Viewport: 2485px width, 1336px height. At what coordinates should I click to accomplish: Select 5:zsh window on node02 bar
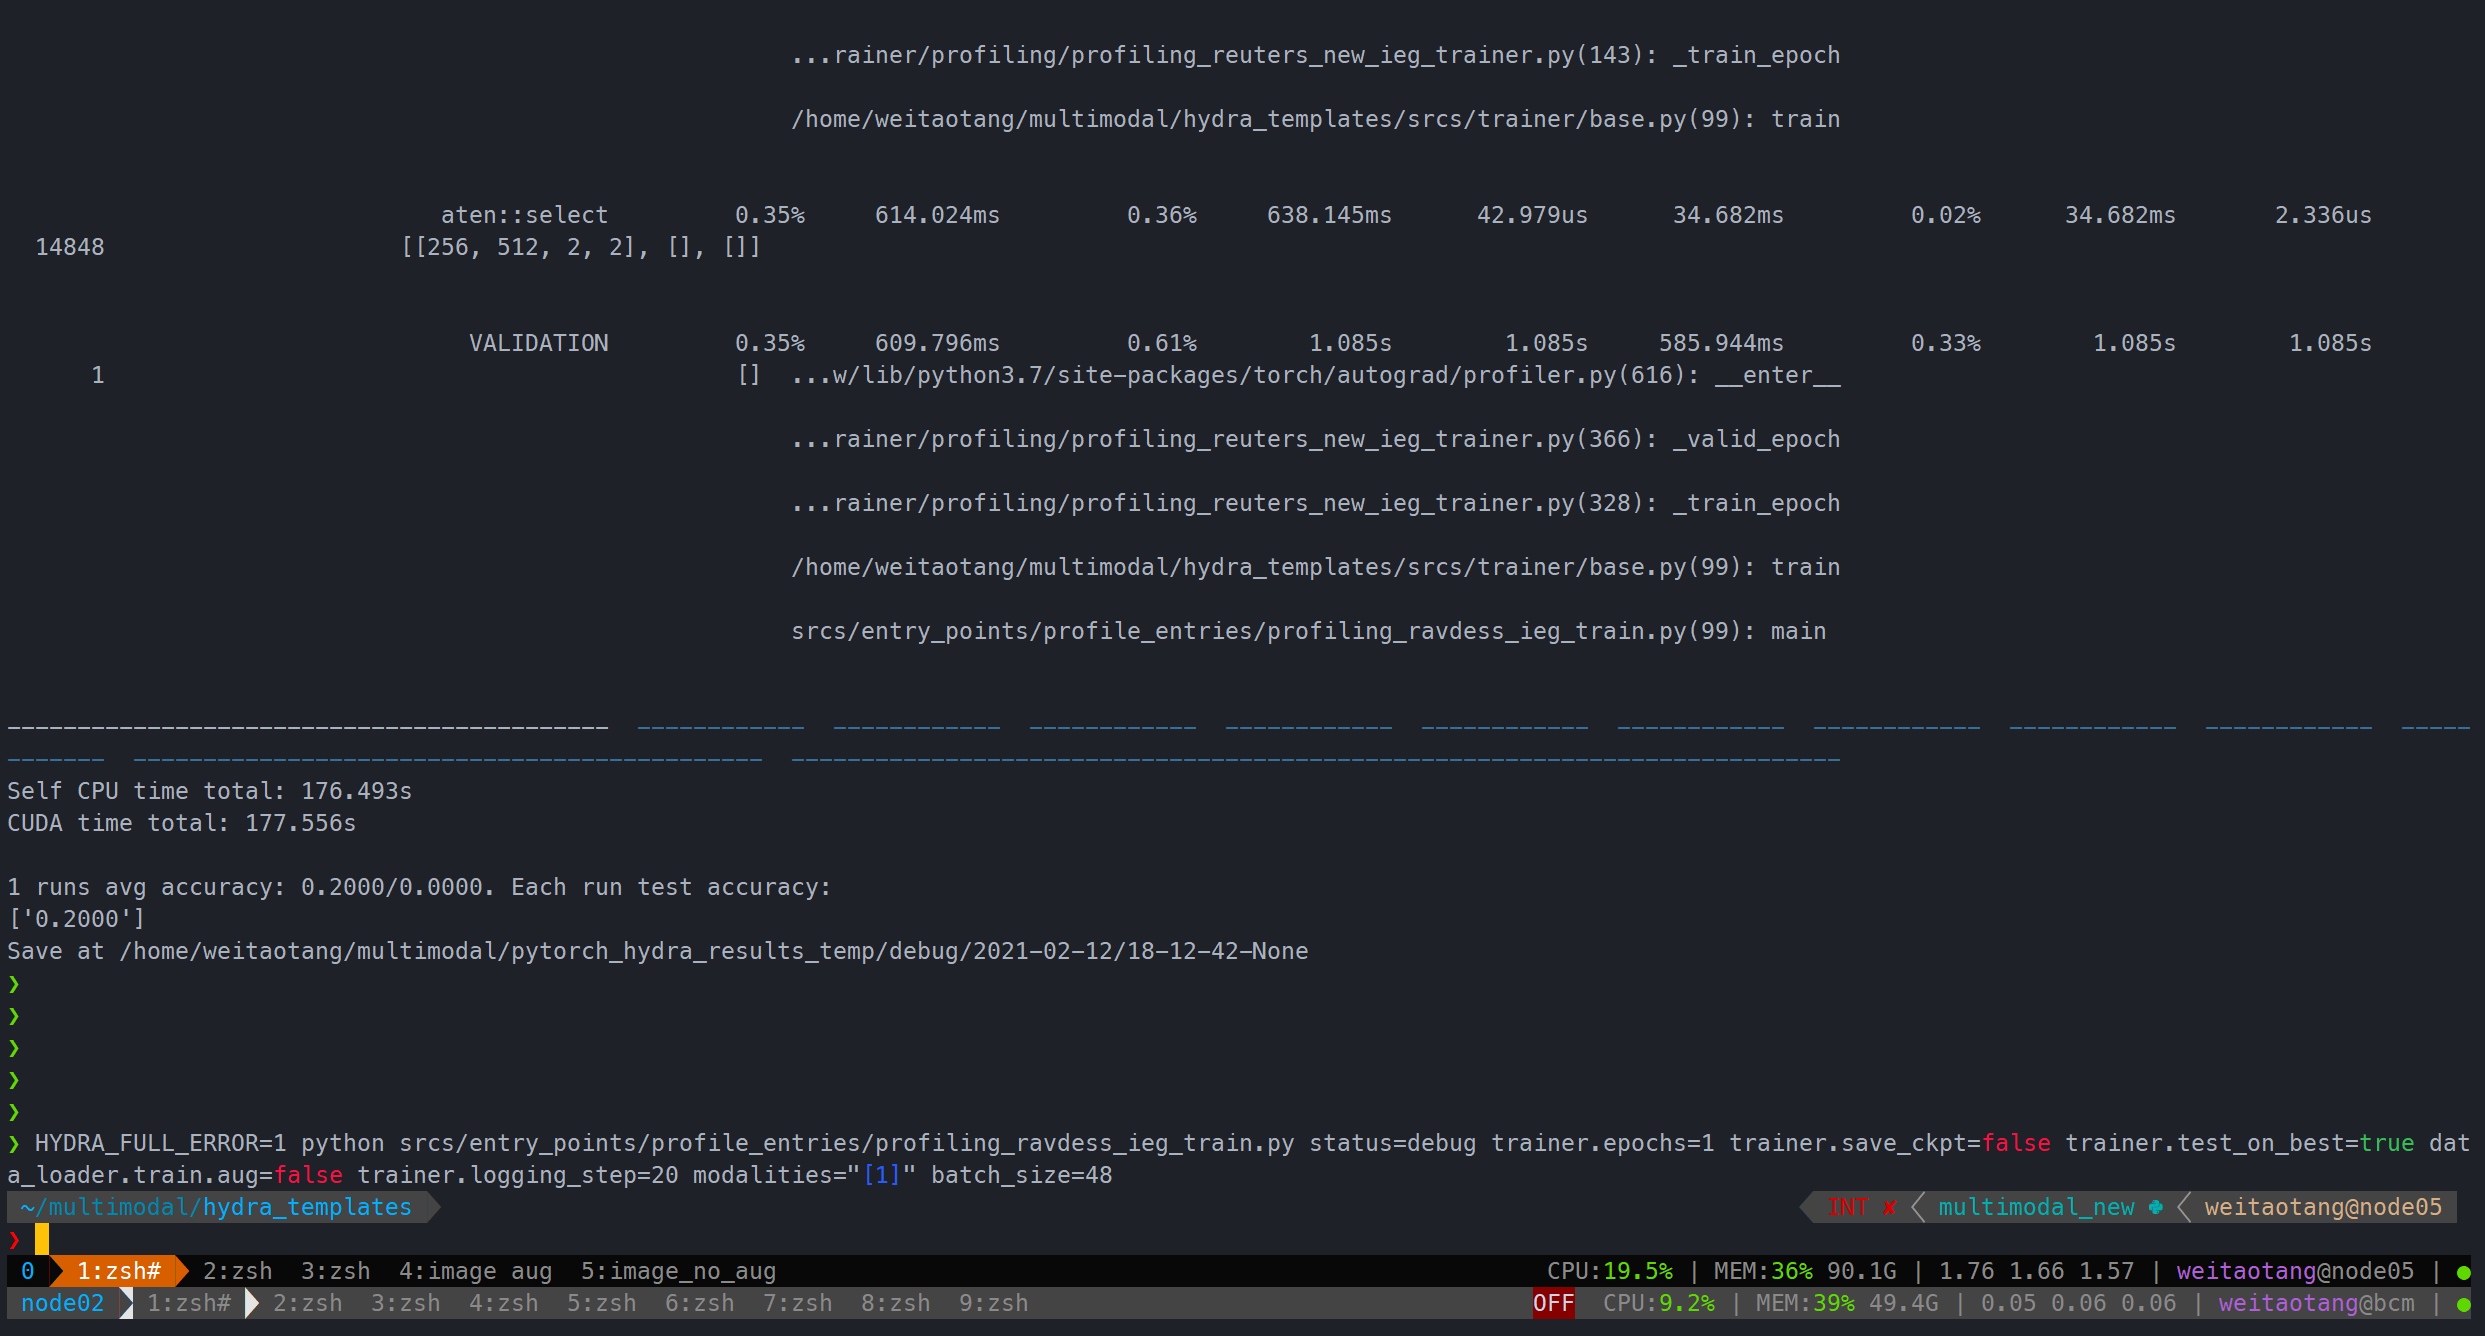click(x=602, y=1303)
